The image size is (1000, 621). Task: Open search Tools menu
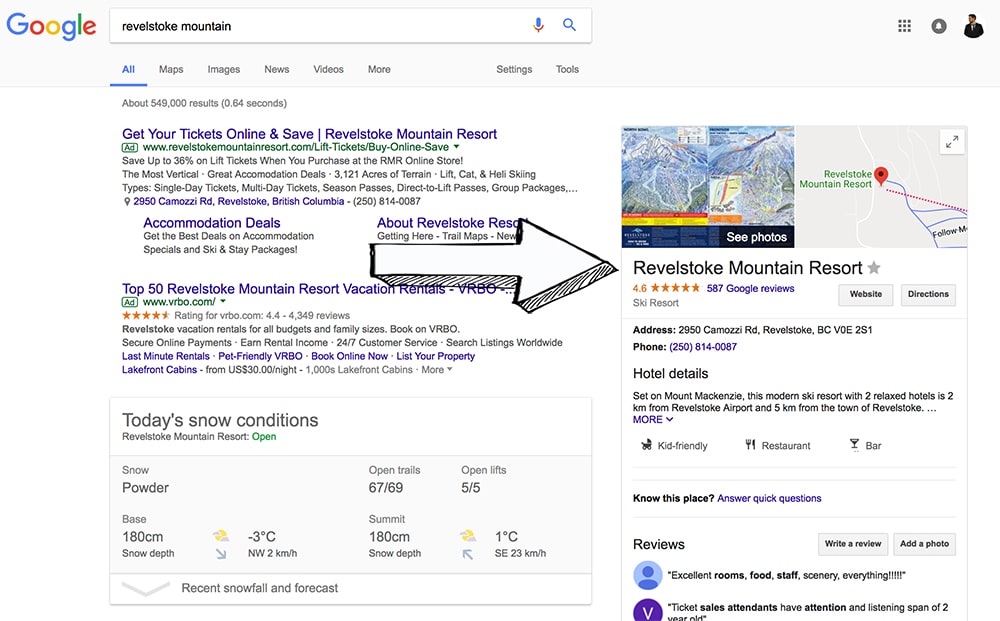[x=567, y=69]
